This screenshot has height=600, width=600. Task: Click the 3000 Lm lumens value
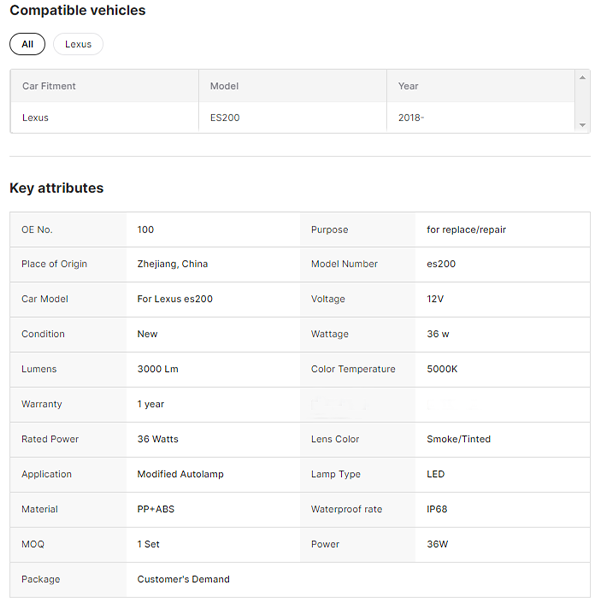pyautogui.click(x=158, y=369)
